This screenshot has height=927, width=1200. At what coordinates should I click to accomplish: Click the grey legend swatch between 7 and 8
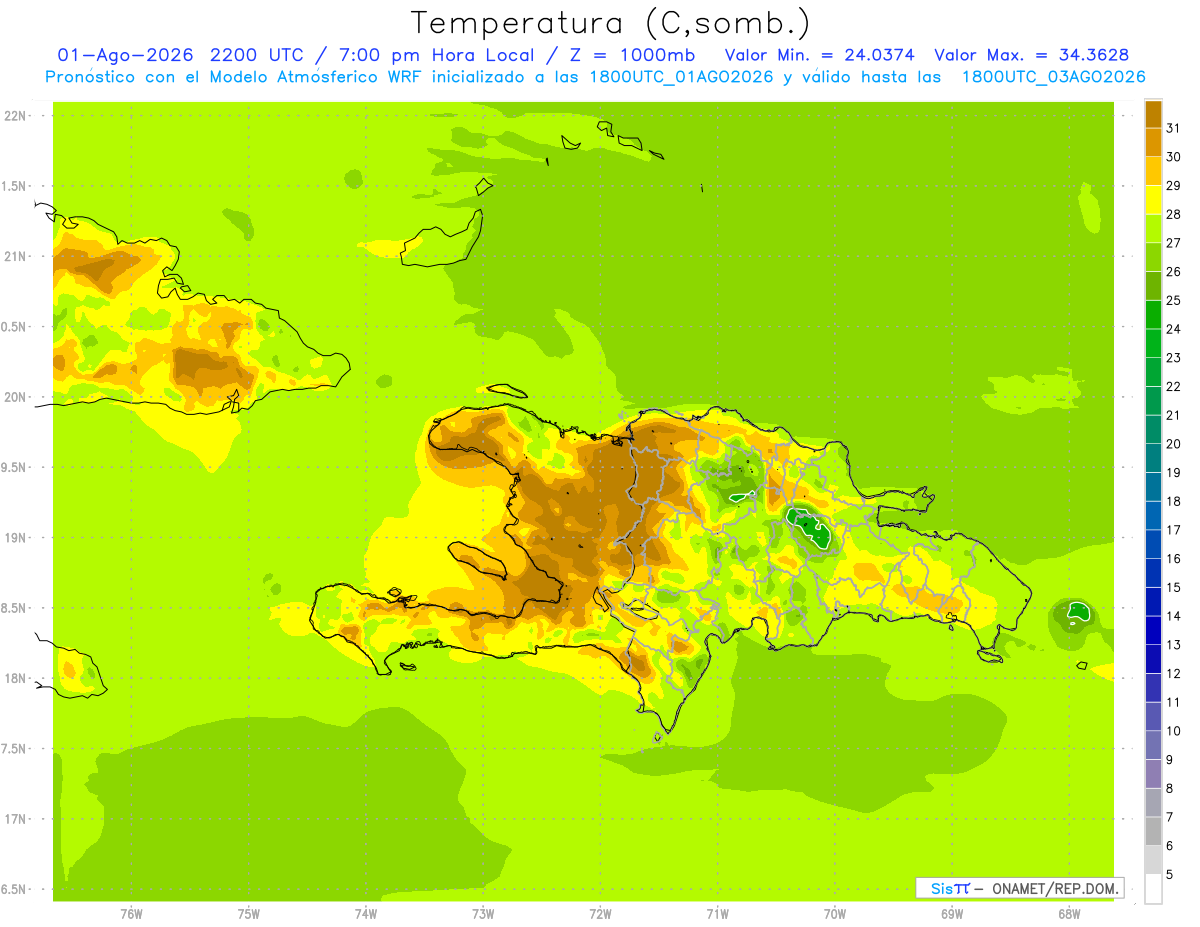click(1153, 802)
